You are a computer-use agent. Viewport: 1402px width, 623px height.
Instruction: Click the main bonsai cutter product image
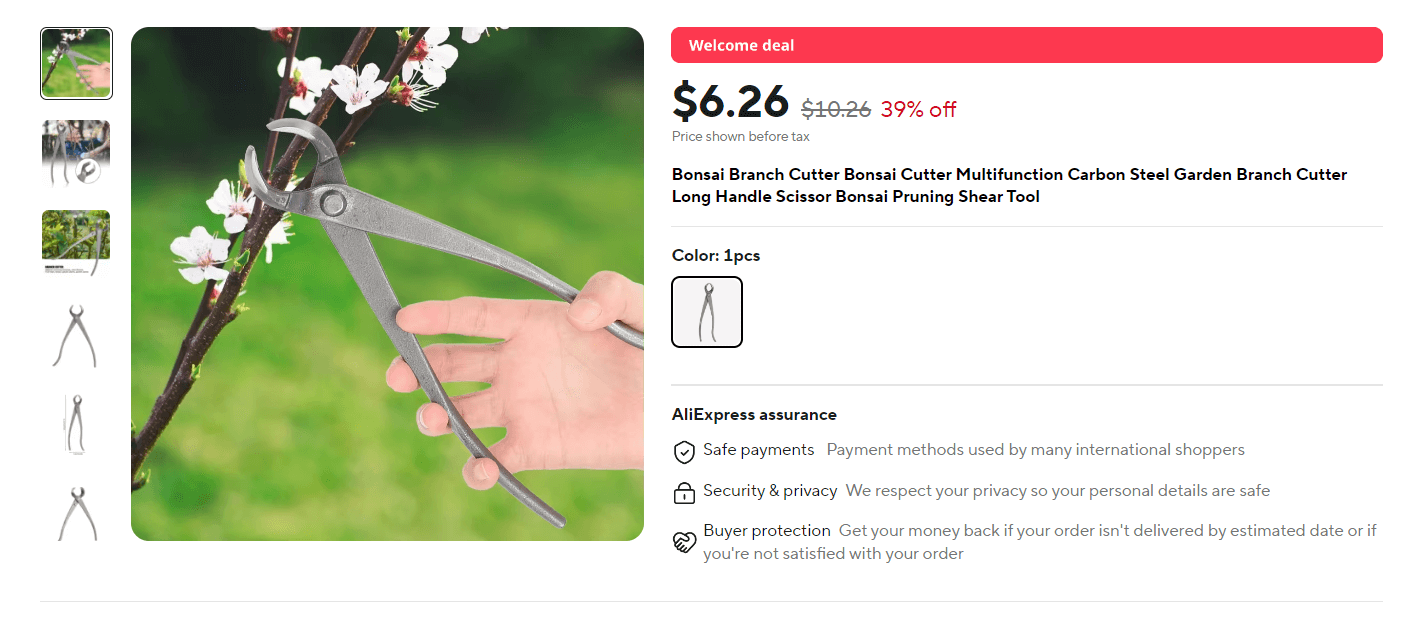387,284
